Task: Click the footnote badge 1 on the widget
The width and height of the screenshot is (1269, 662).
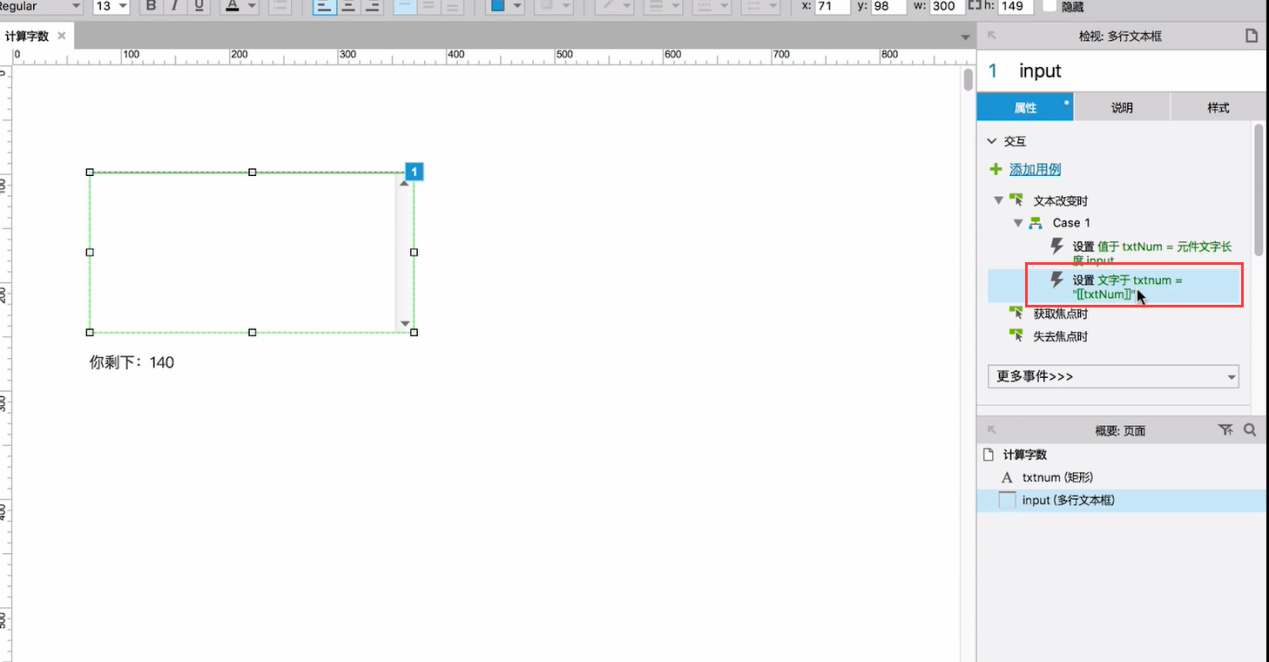Action: tap(414, 172)
